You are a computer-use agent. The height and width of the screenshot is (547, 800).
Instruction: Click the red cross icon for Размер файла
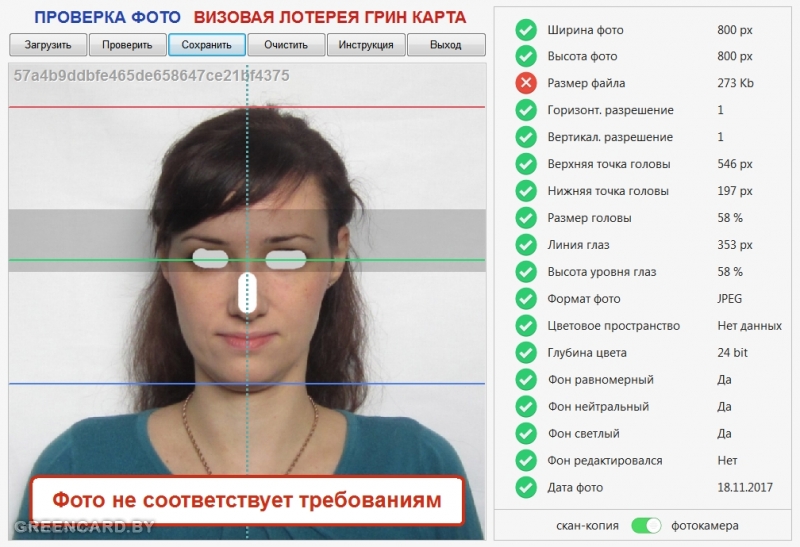[526, 83]
